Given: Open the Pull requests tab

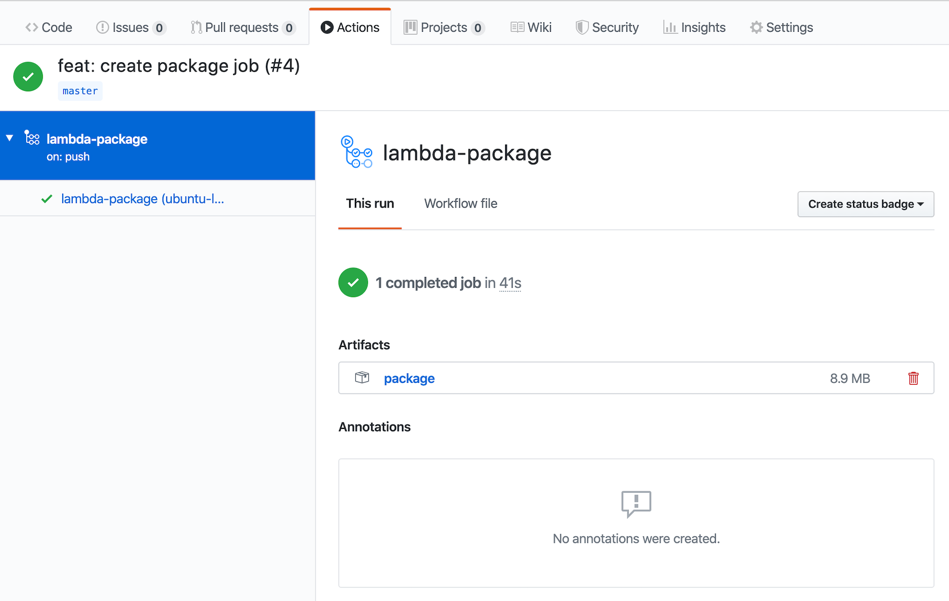Looking at the screenshot, I should pos(242,28).
